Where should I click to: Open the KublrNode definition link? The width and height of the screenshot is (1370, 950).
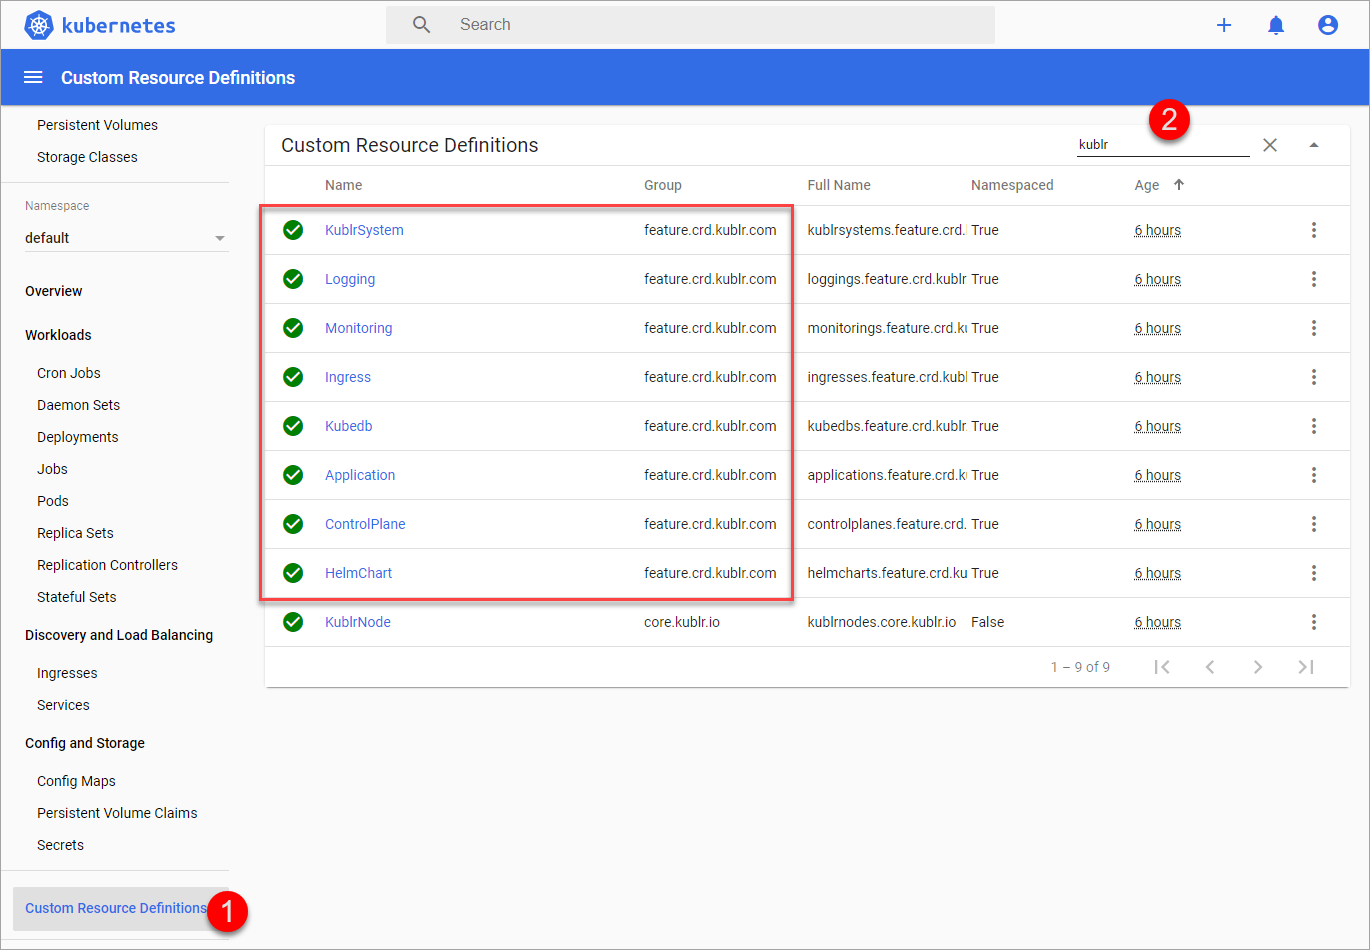(358, 622)
